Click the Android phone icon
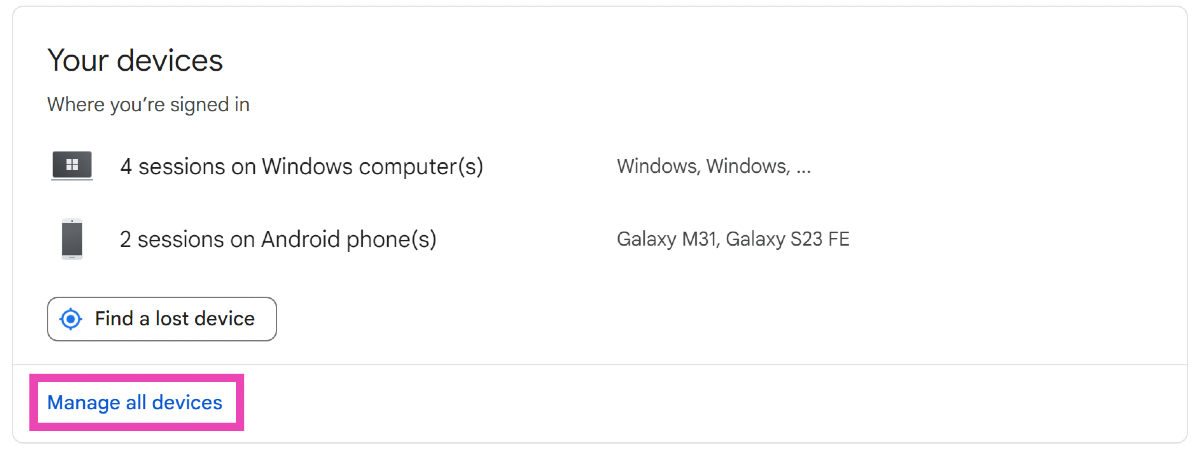This screenshot has width=1200, height=451. pyautogui.click(x=72, y=240)
